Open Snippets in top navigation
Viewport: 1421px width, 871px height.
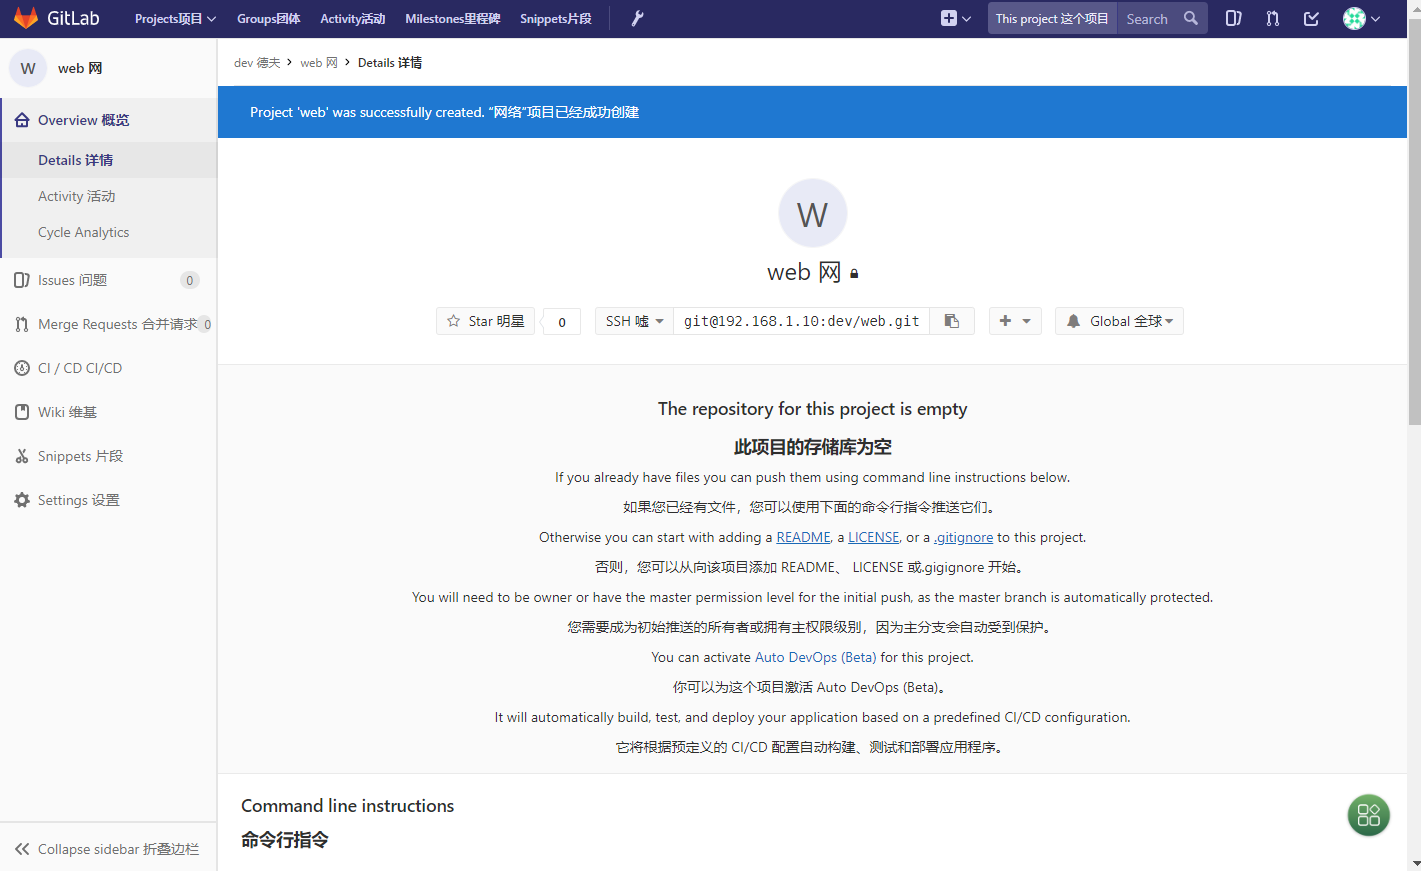(555, 18)
